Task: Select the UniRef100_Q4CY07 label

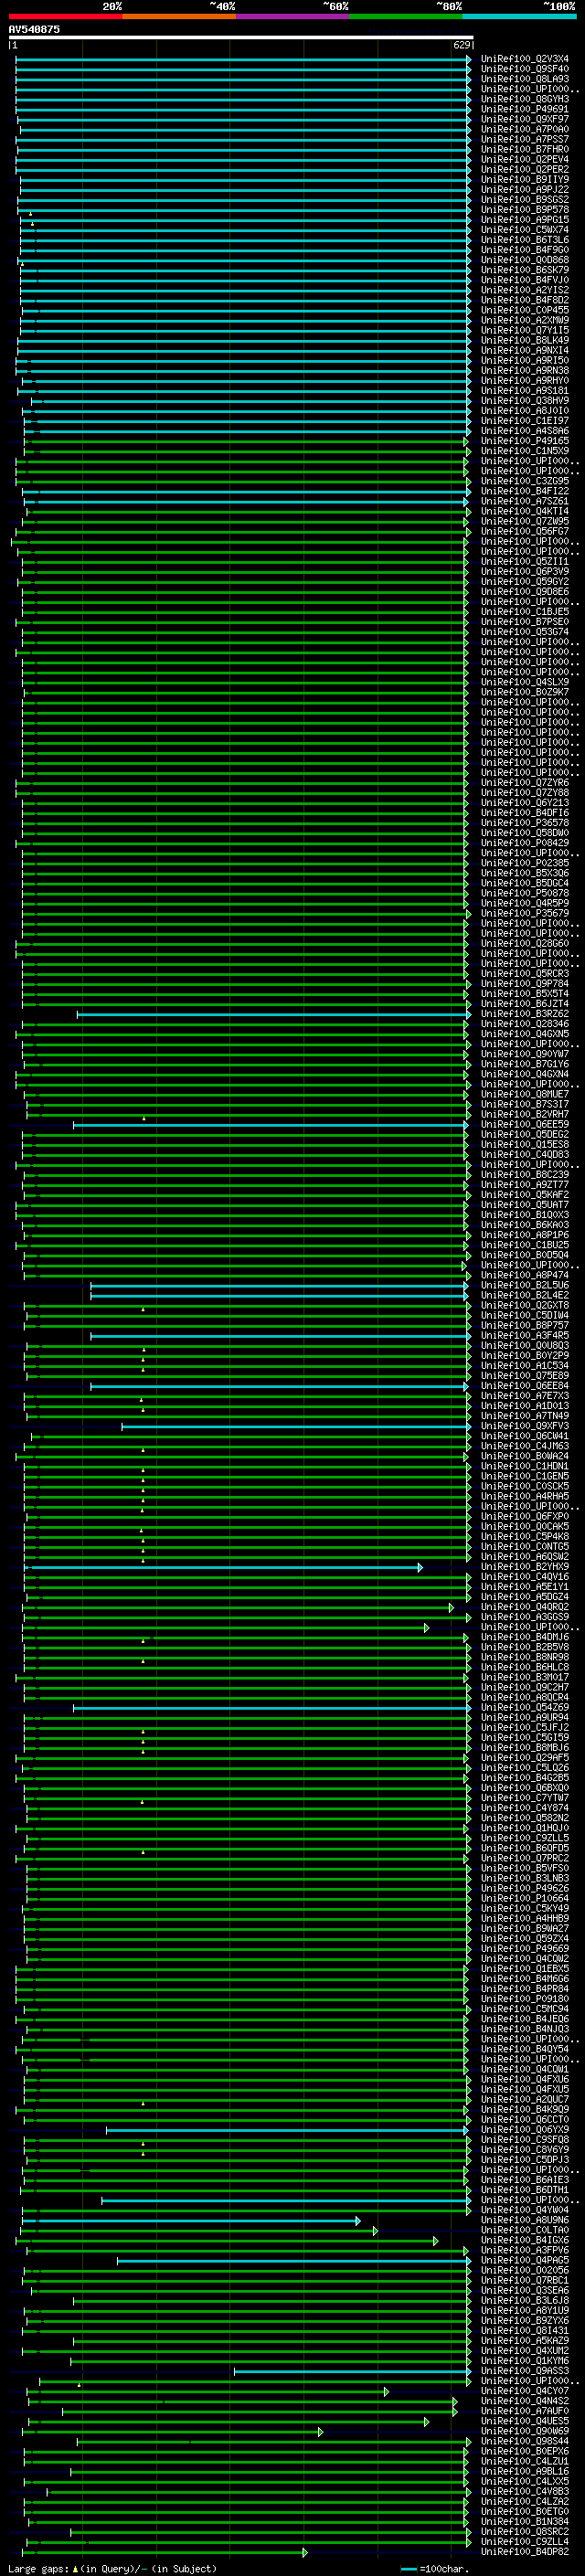Action: point(524,2391)
